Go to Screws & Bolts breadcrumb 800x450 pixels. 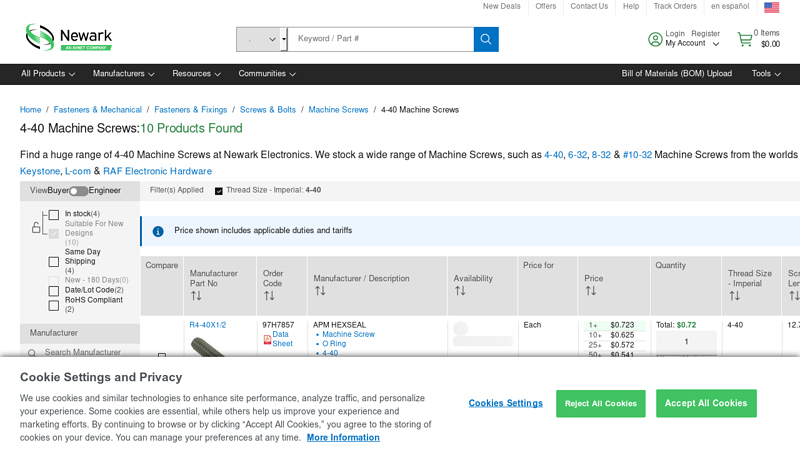point(267,110)
